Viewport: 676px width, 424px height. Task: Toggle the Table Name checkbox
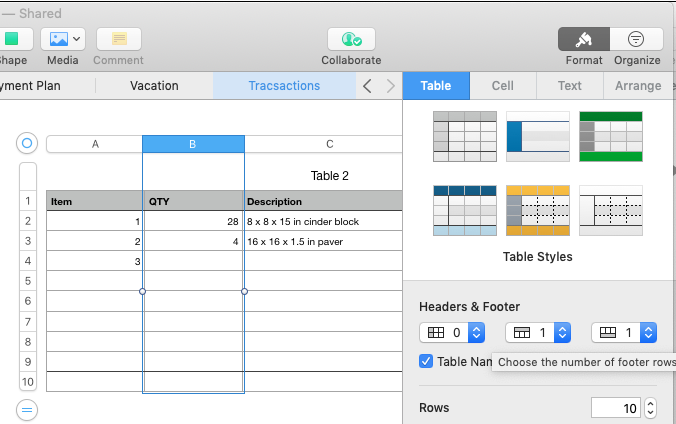coord(426,361)
